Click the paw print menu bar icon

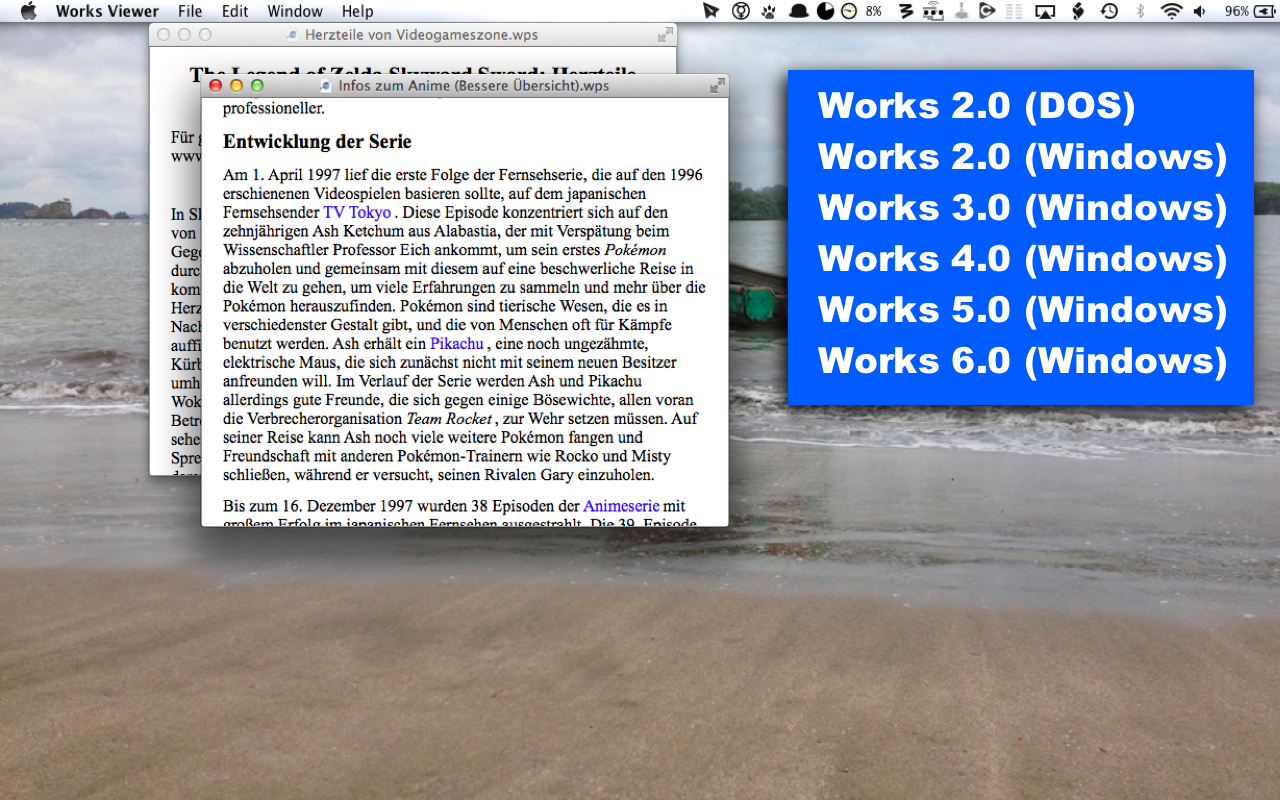pyautogui.click(x=768, y=11)
